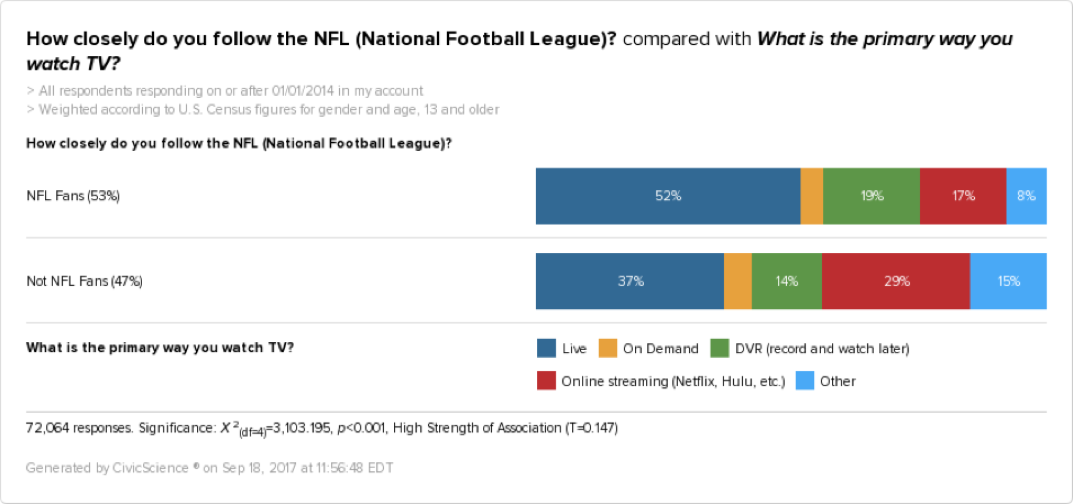Click the 37% Live bar for Not NFL Fans
Viewport: 1073px width, 504px height.
[629, 281]
